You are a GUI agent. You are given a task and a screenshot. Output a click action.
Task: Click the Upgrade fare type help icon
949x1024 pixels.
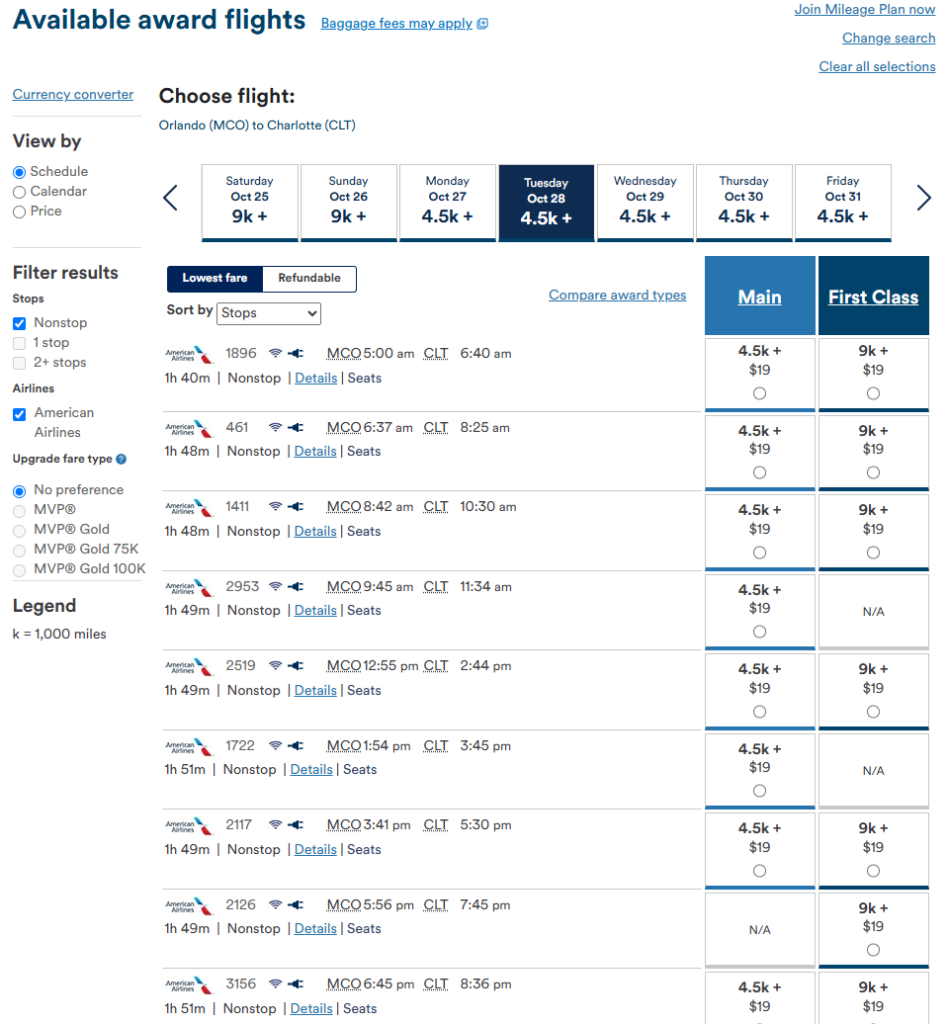pos(121,459)
